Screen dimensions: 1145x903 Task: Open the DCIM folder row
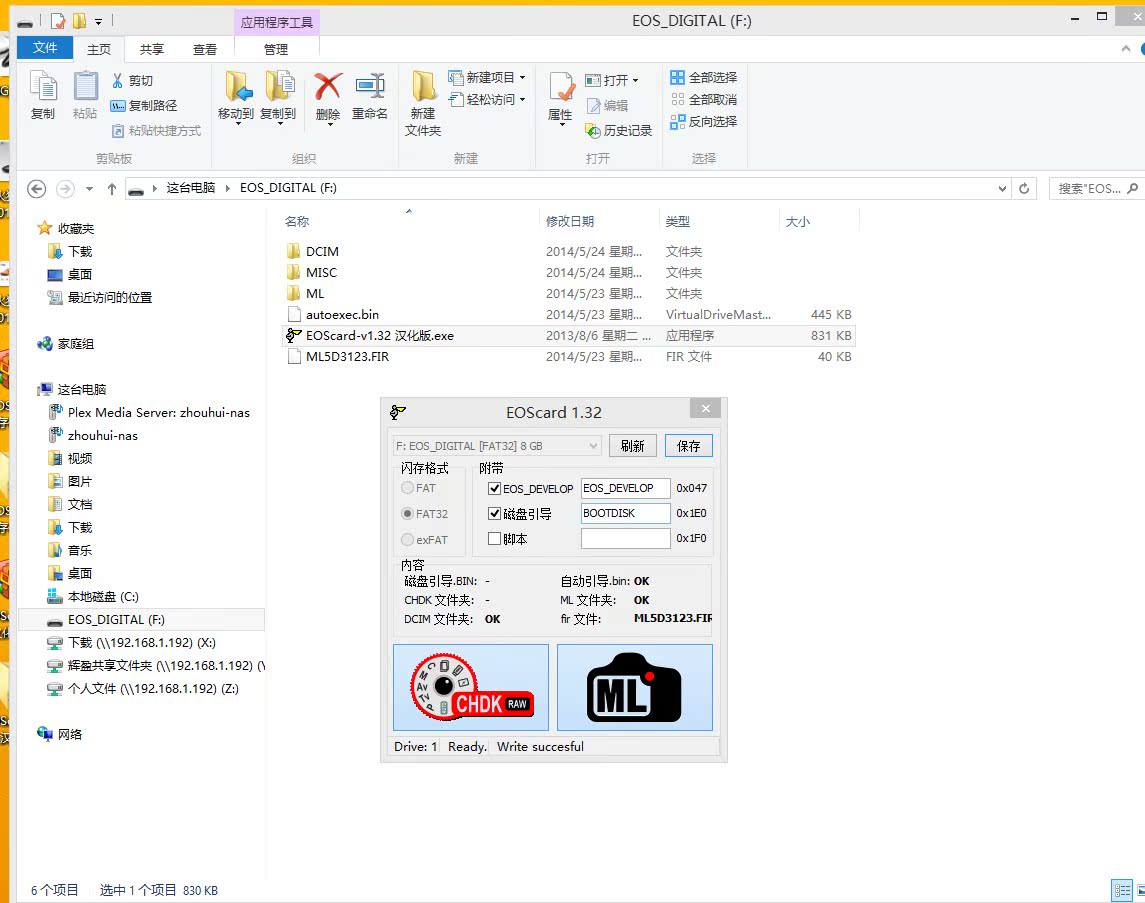pyautogui.click(x=569, y=252)
